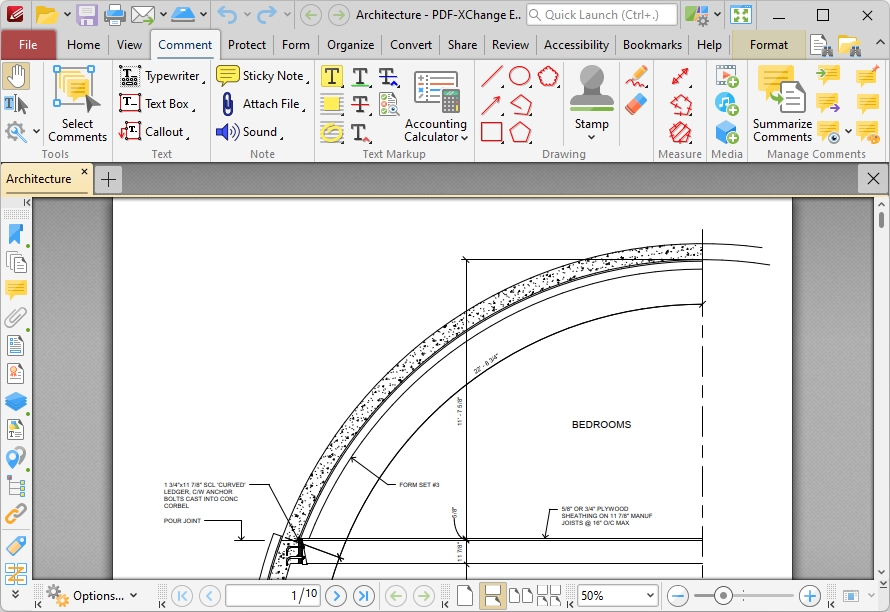Select the Perimeter measure tool
Viewport: 890px width, 612px height.
point(680,104)
